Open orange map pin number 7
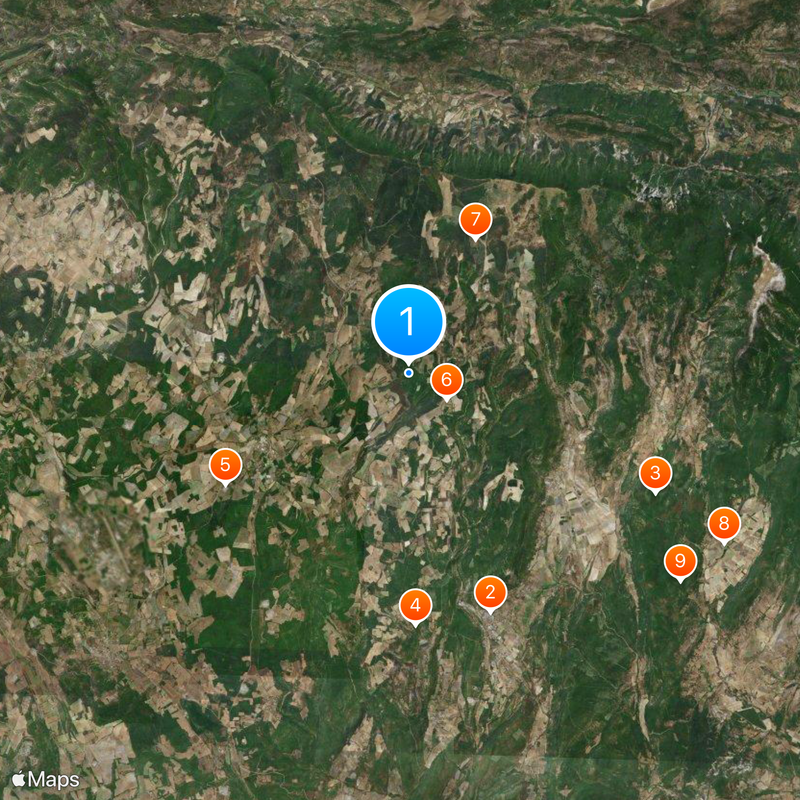800x800 pixels. coord(475,220)
